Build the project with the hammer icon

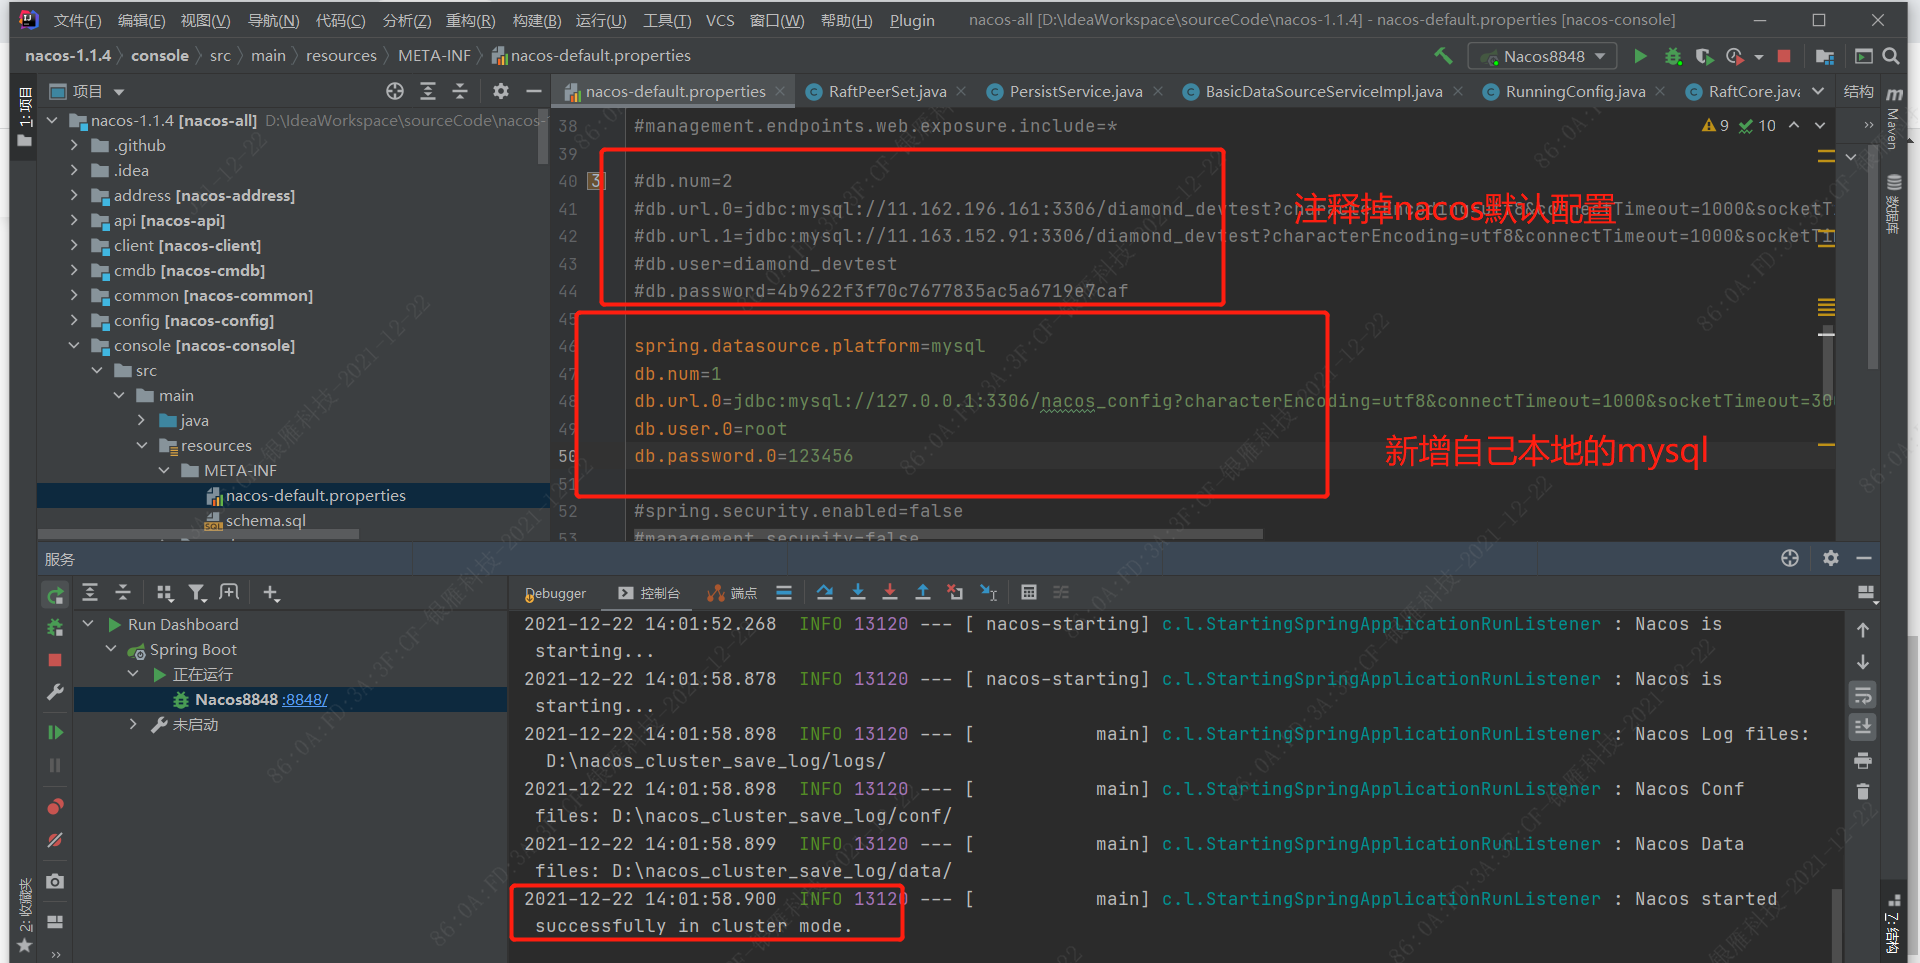pos(1442,56)
